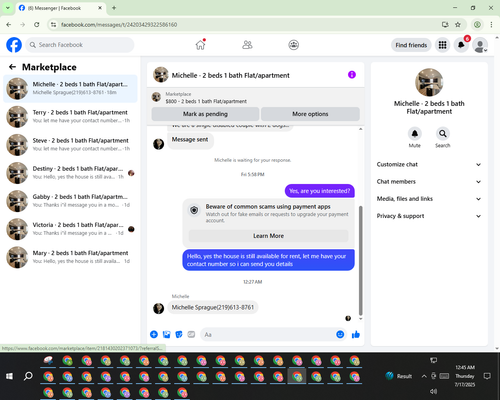Go back using Marketplace back arrow

[x=12, y=67]
